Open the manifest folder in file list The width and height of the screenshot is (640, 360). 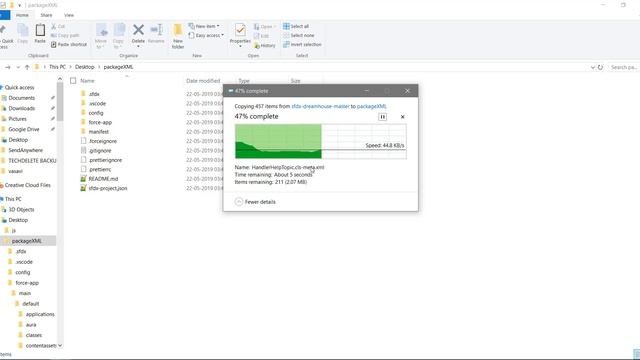(98, 132)
